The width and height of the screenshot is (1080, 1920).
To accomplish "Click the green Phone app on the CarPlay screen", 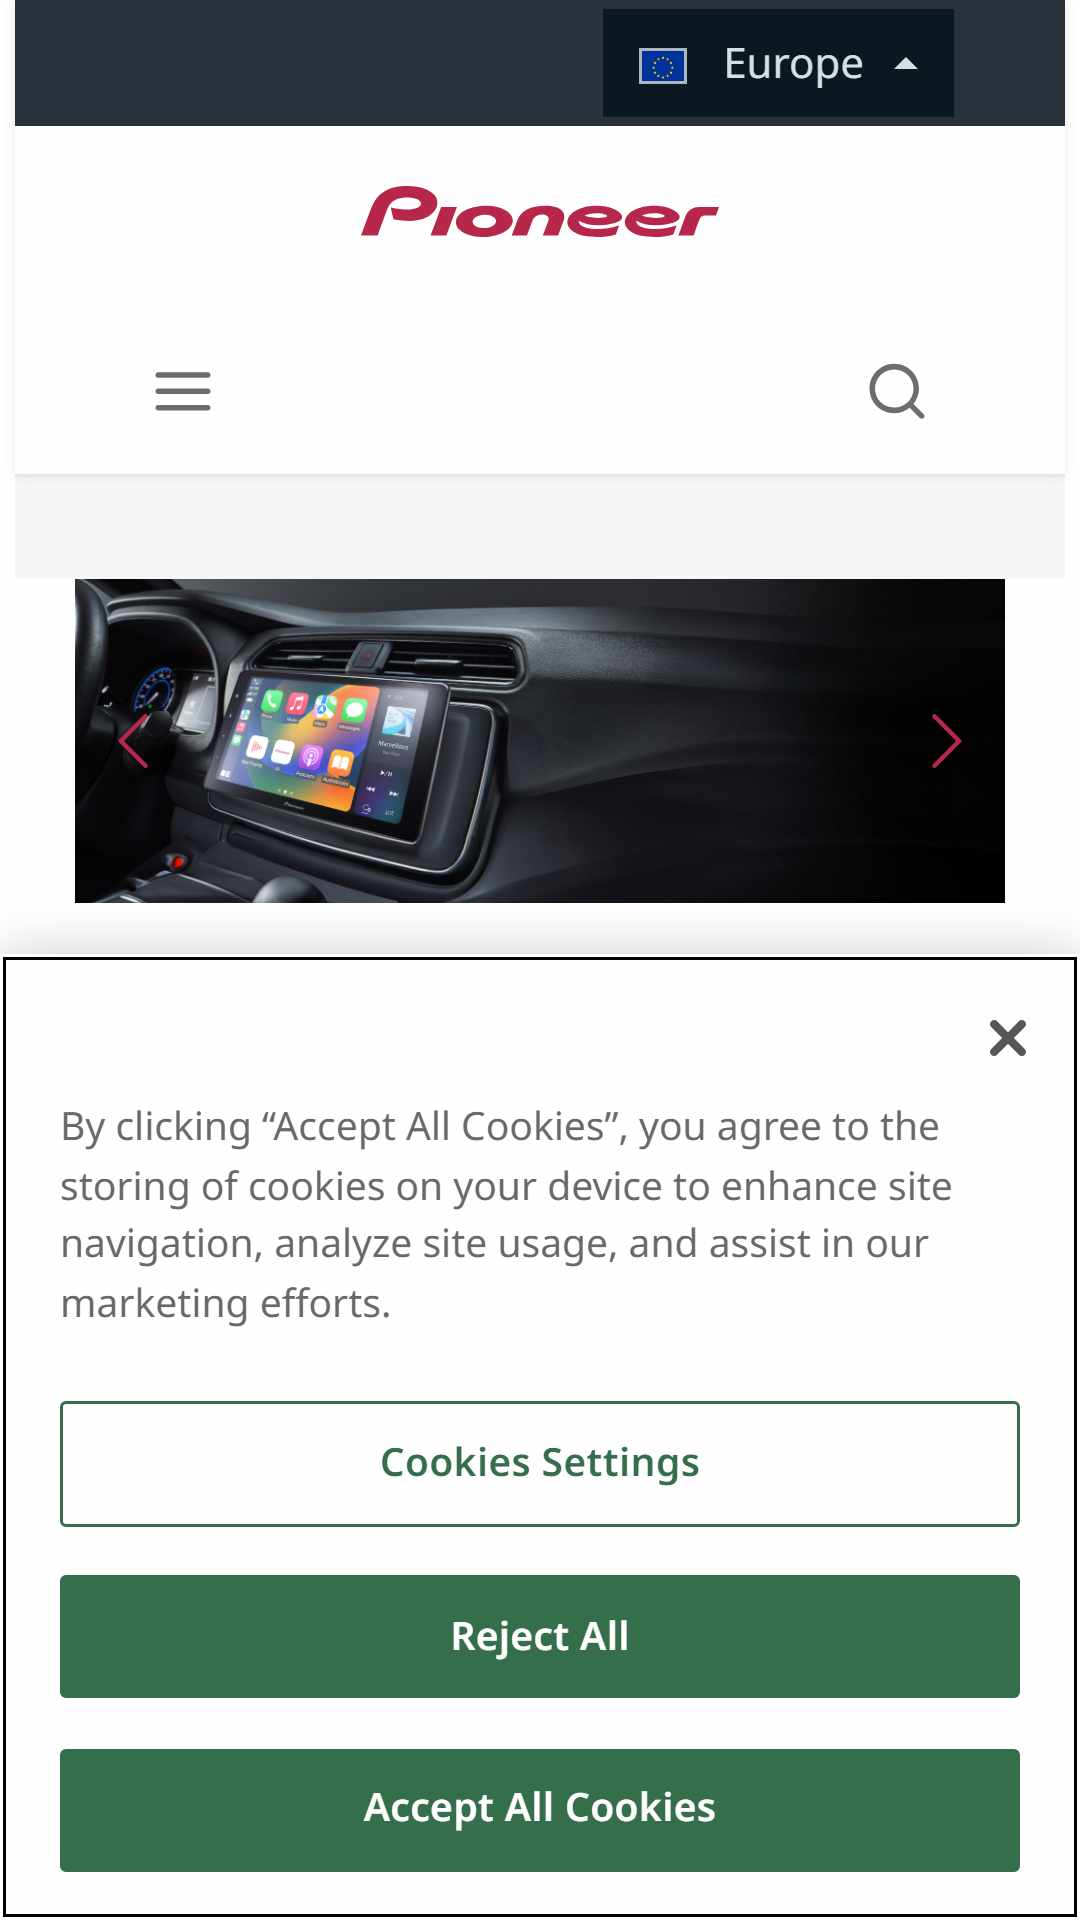I will pos(271,701).
